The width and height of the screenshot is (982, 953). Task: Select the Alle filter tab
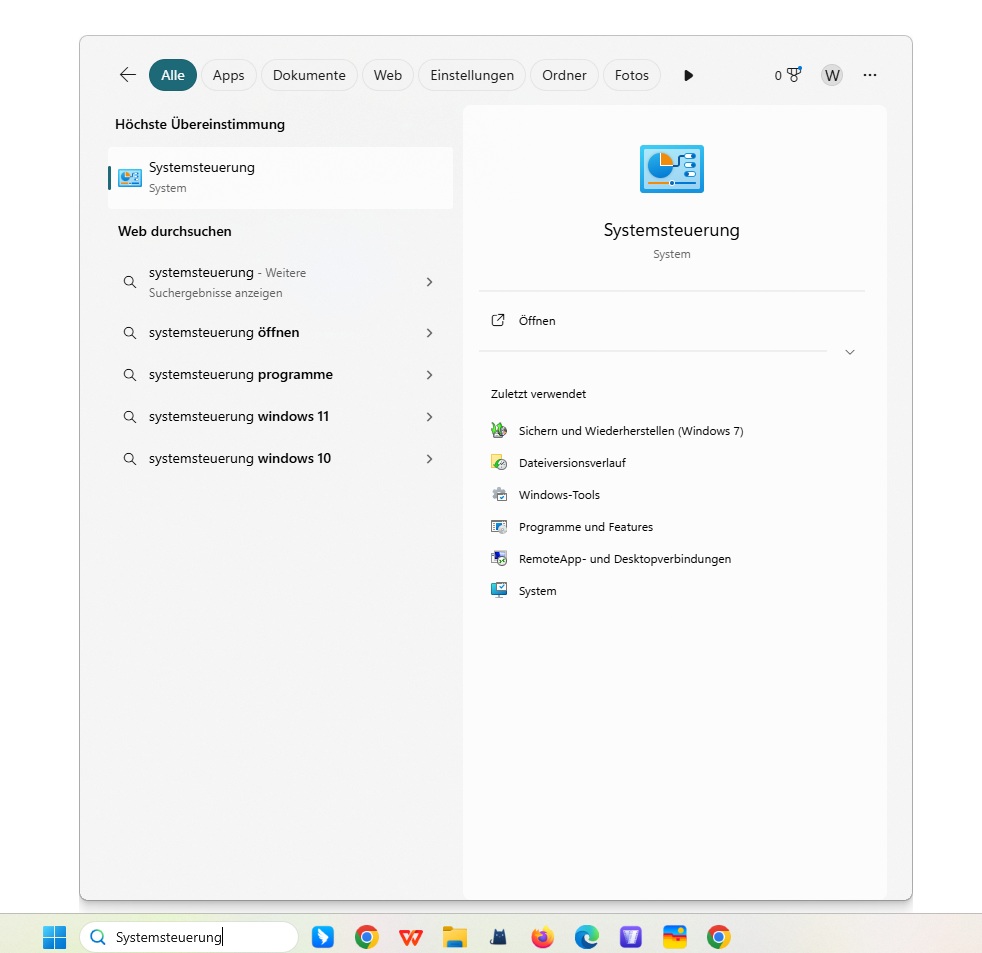click(173, 75)
